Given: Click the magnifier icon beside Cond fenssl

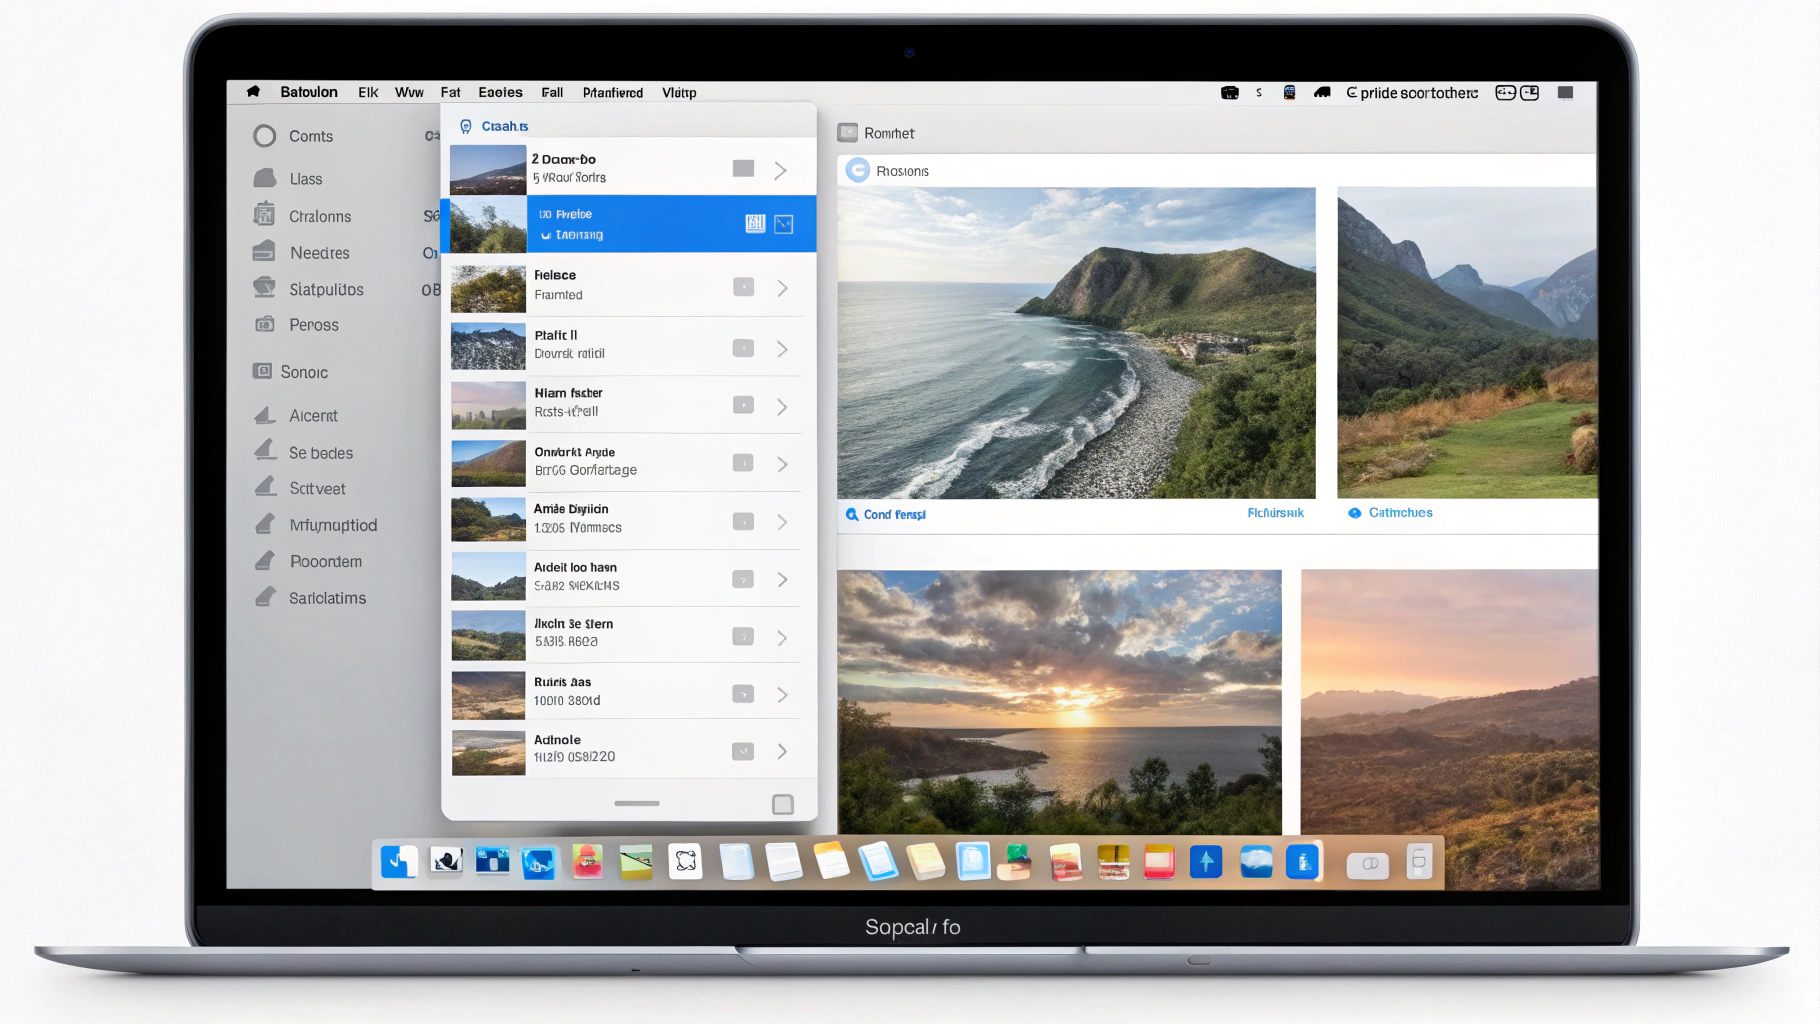Looking at the screenshot, I should tap(852, 514).
